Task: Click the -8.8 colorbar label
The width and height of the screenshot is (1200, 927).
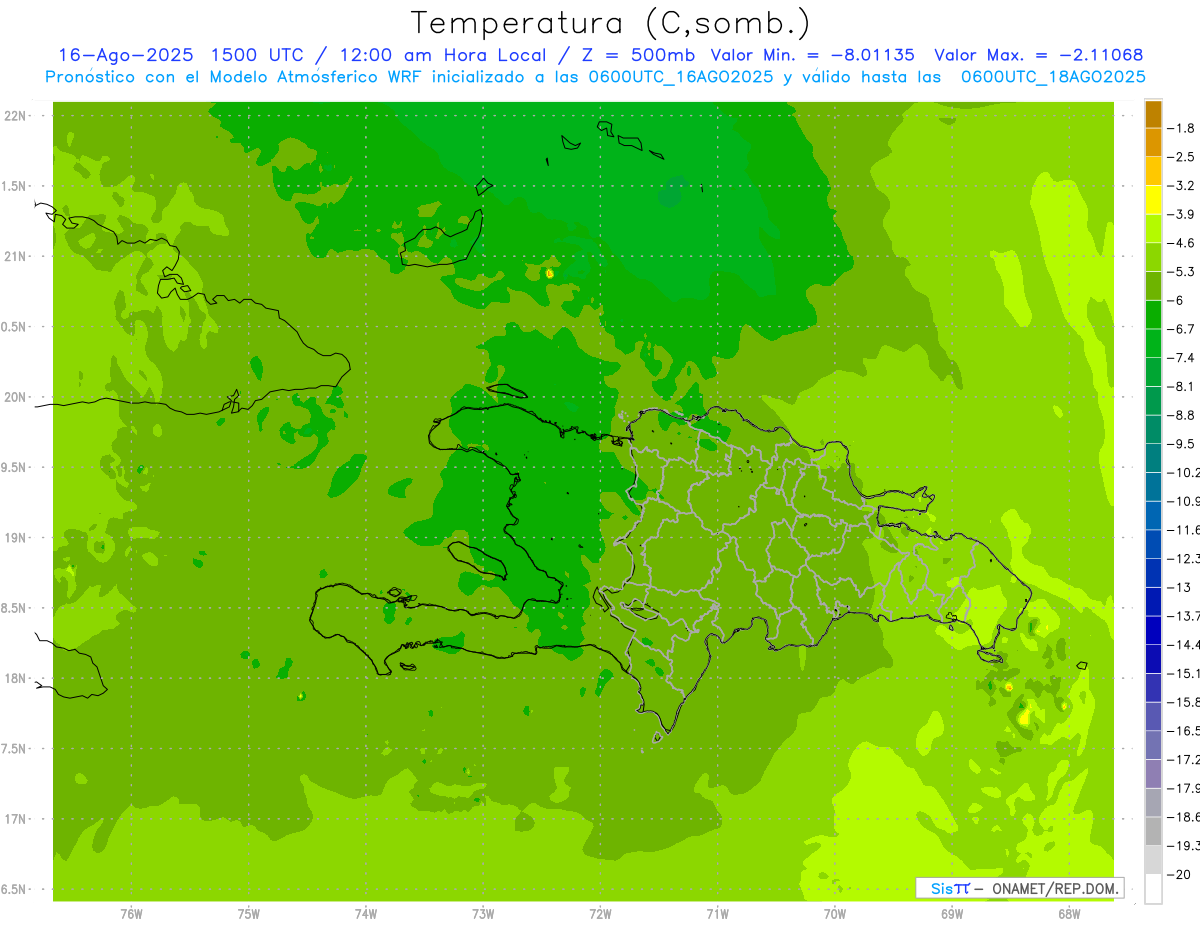Action: [1181, 415]
